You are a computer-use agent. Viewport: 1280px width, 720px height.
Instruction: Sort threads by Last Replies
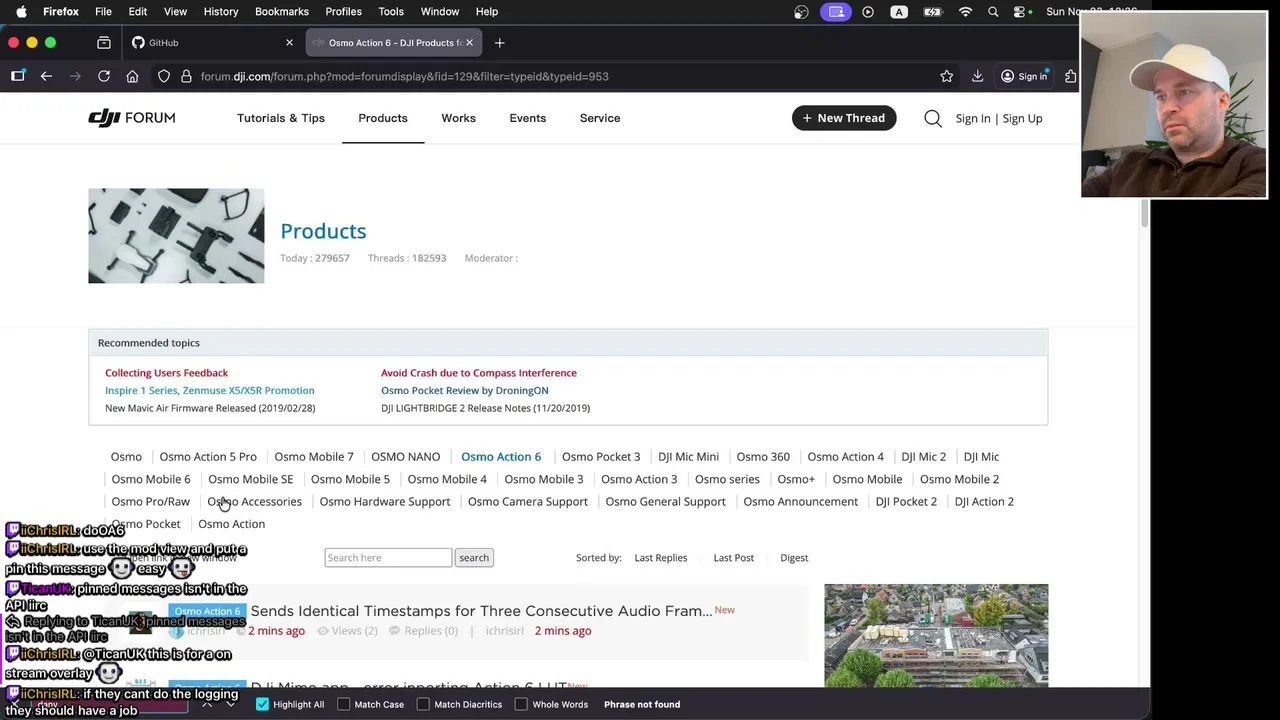(x=661, y=558)
